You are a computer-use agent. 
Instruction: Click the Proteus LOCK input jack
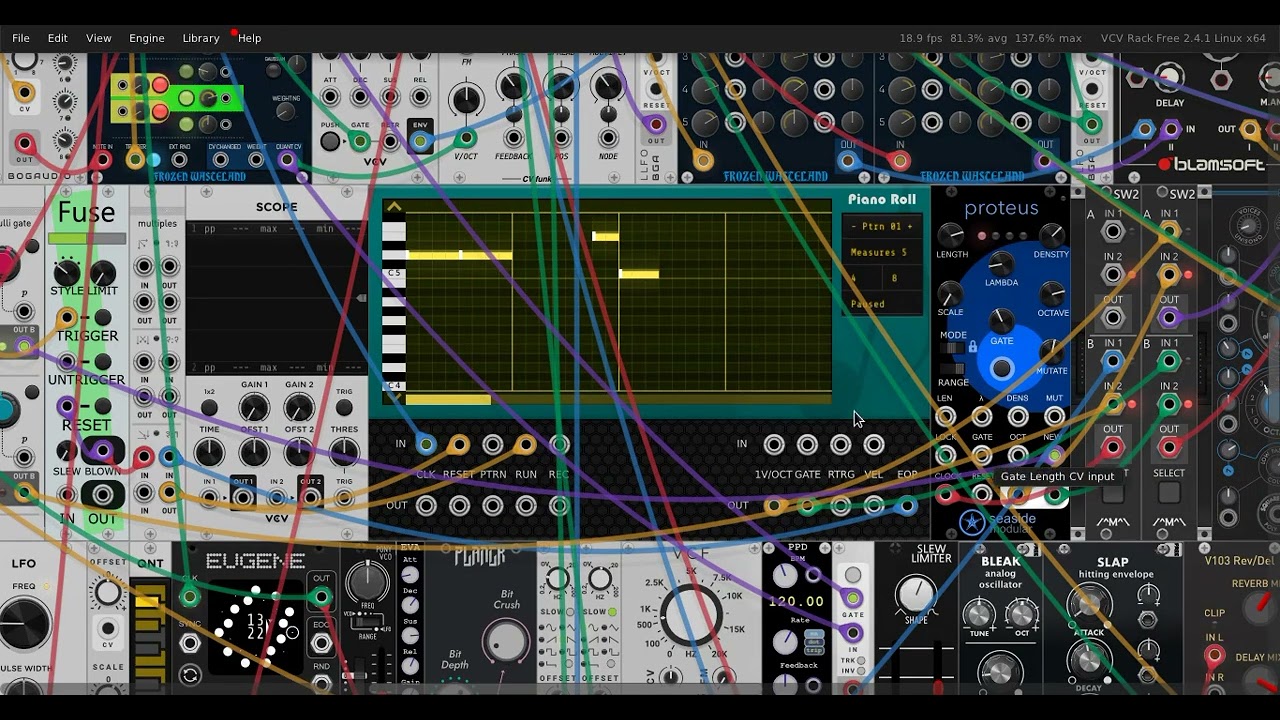(945, 456)
